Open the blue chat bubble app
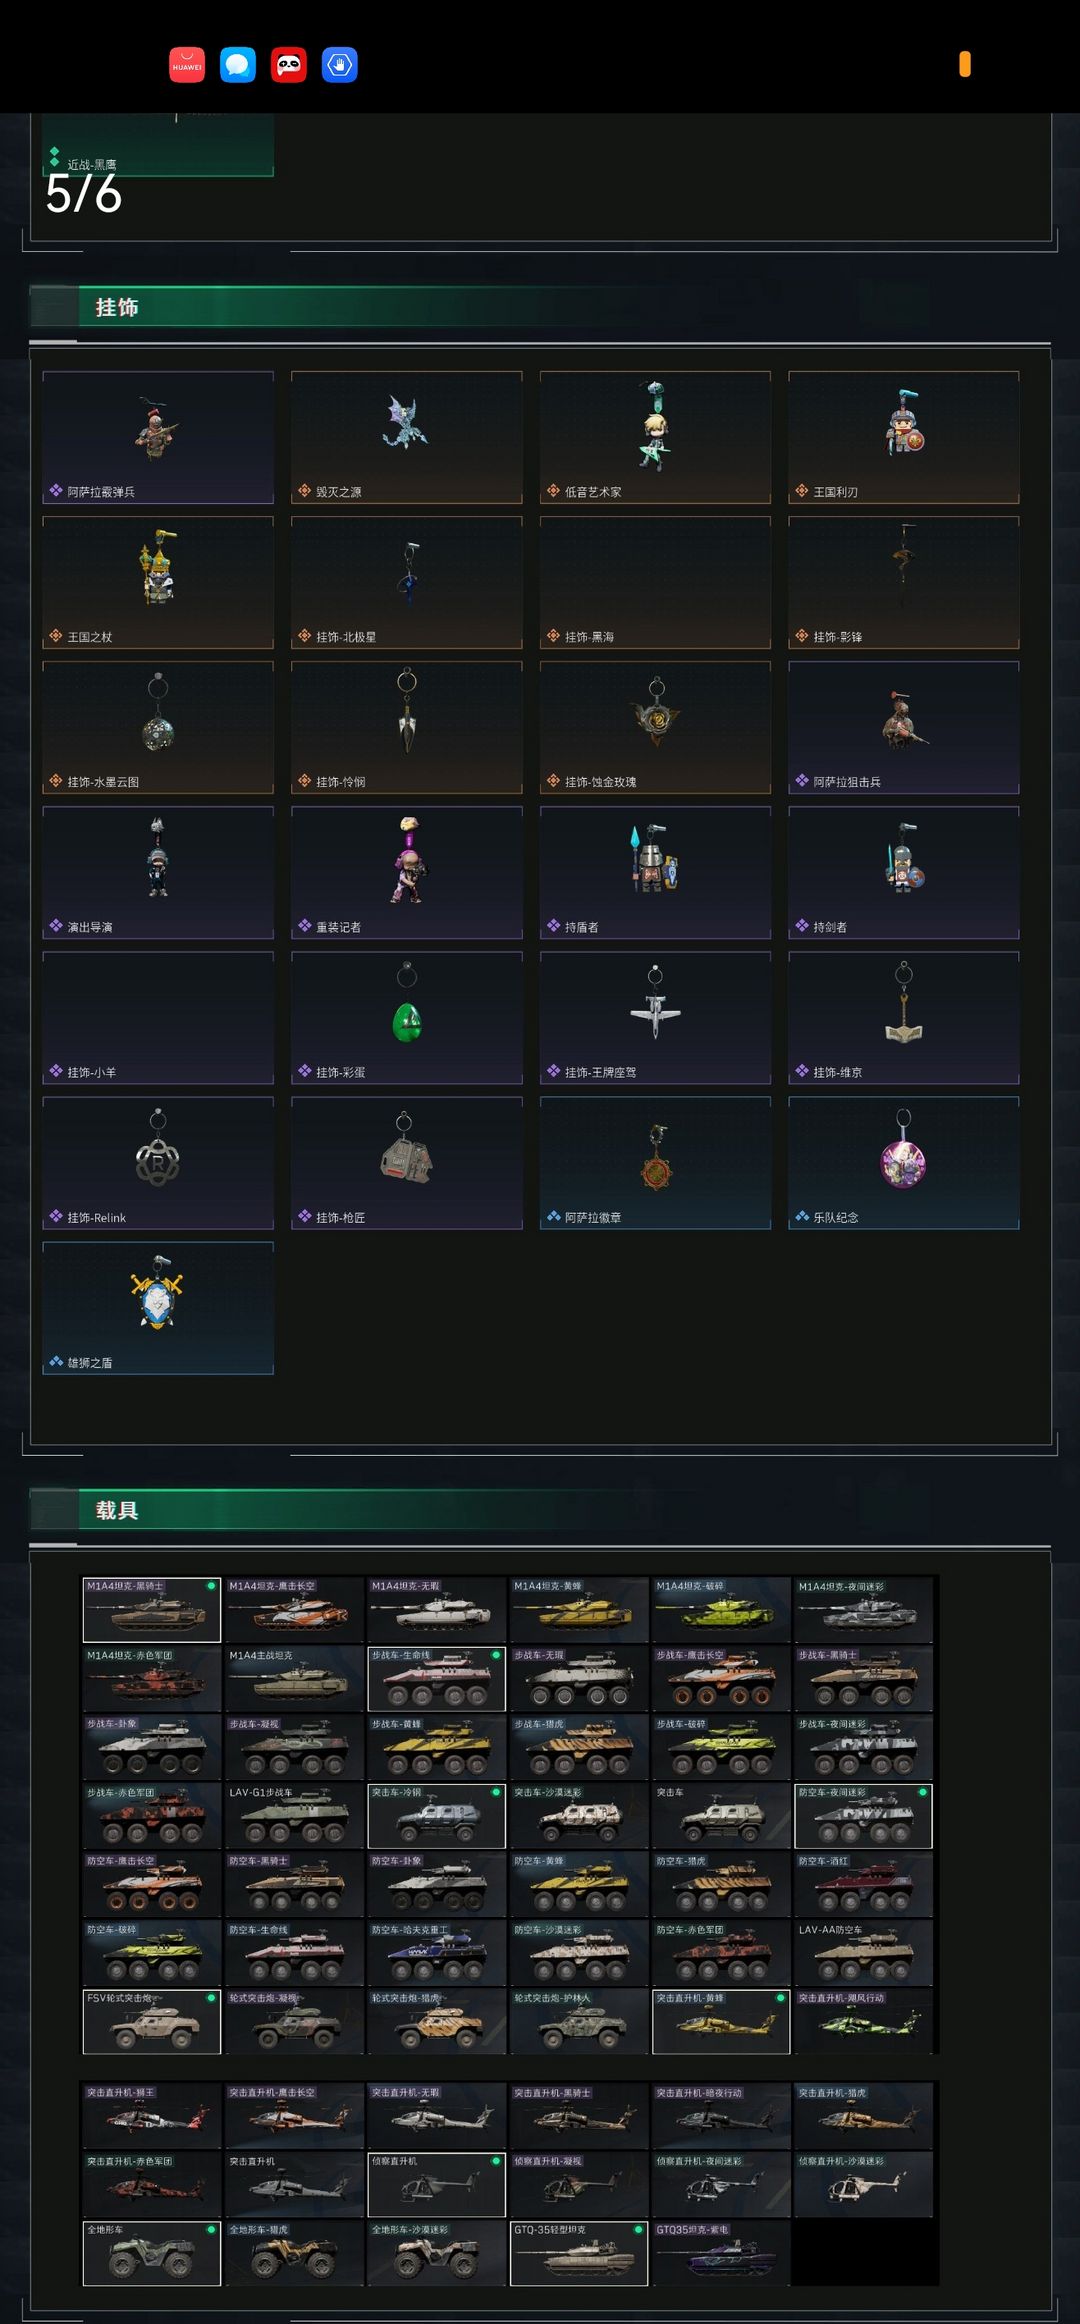Viewport: 1080px width, 2324px height. 238,65
